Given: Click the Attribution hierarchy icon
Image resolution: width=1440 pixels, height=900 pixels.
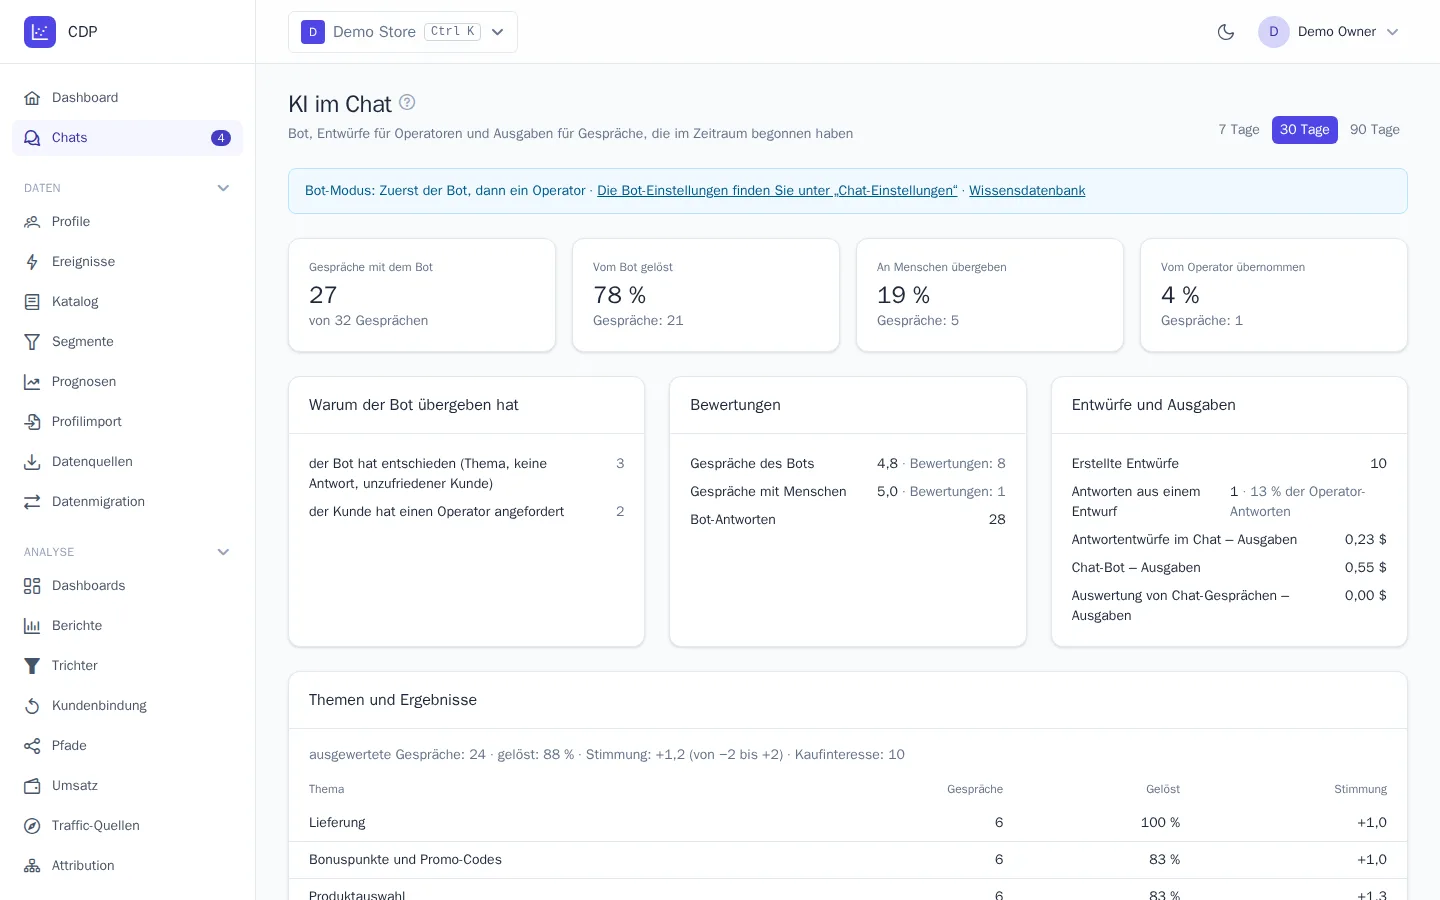Looking at the screenshot, I should [32, 866].
